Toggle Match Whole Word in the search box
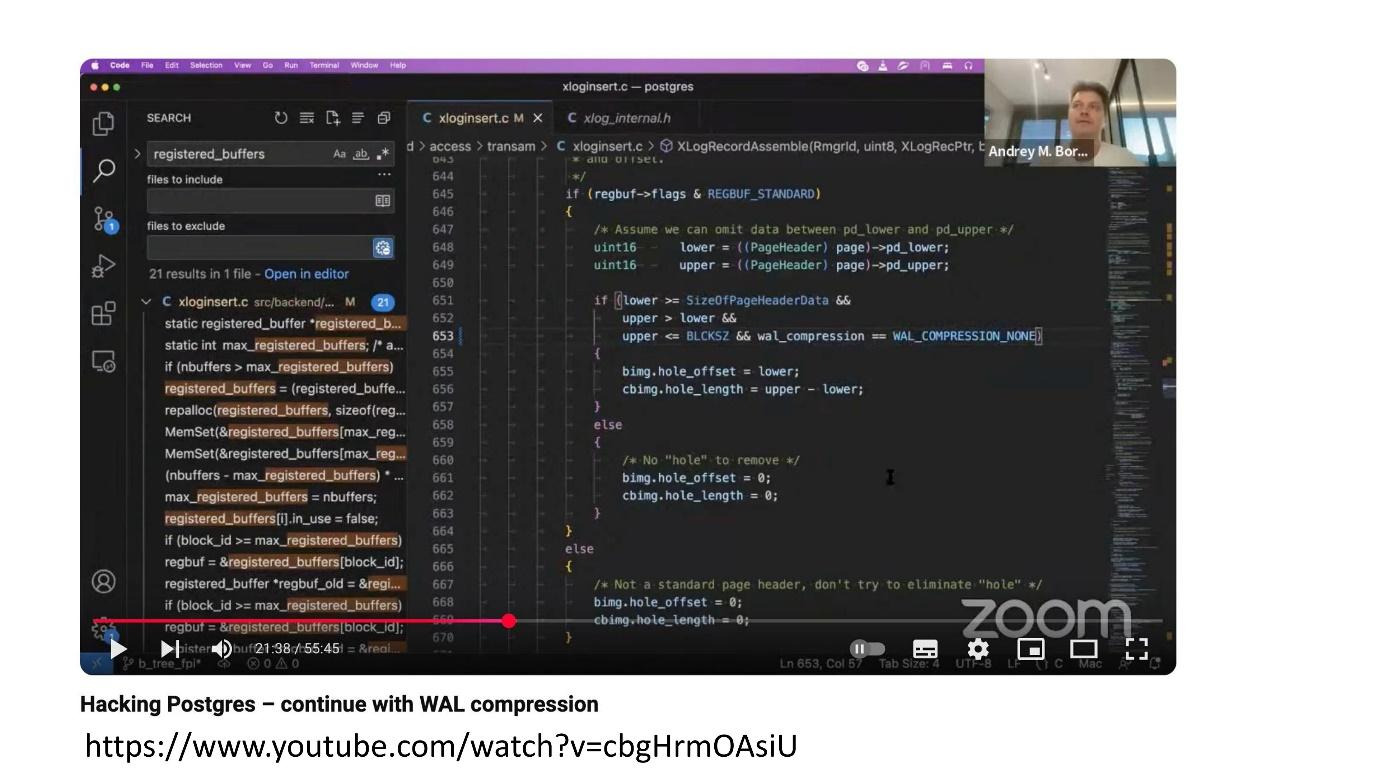 (361, 154)
